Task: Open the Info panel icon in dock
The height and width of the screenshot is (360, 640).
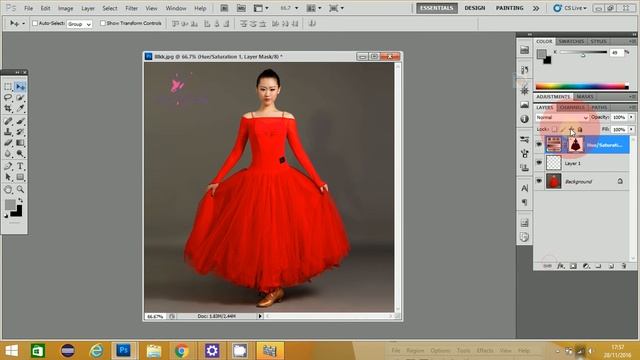Action: click(x=524, y=119)
